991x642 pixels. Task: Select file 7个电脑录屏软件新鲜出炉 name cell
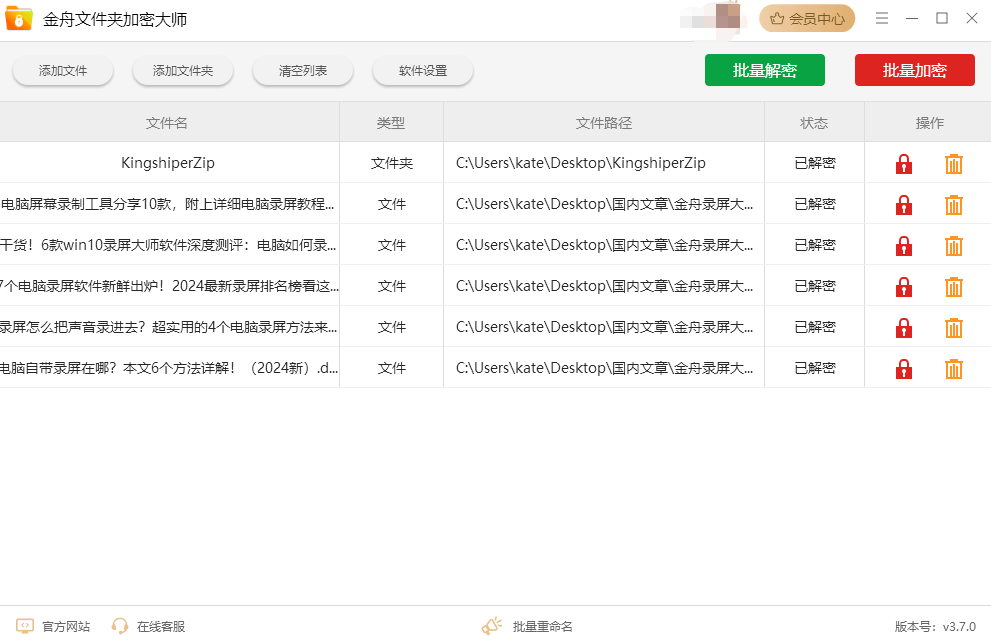(x=168, y=286)
